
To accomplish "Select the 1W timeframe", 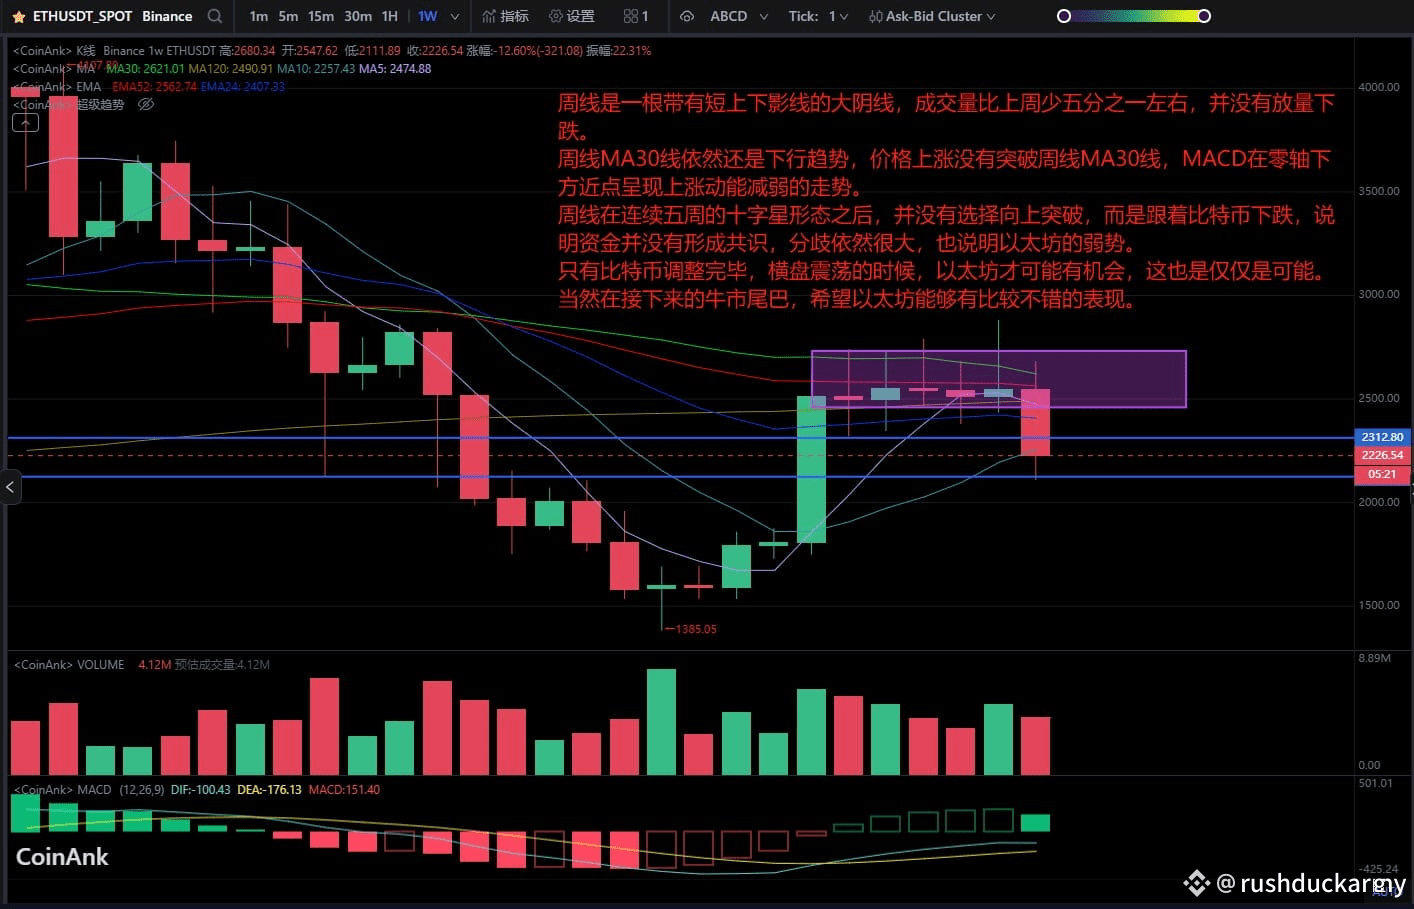I will coord(428,16).
